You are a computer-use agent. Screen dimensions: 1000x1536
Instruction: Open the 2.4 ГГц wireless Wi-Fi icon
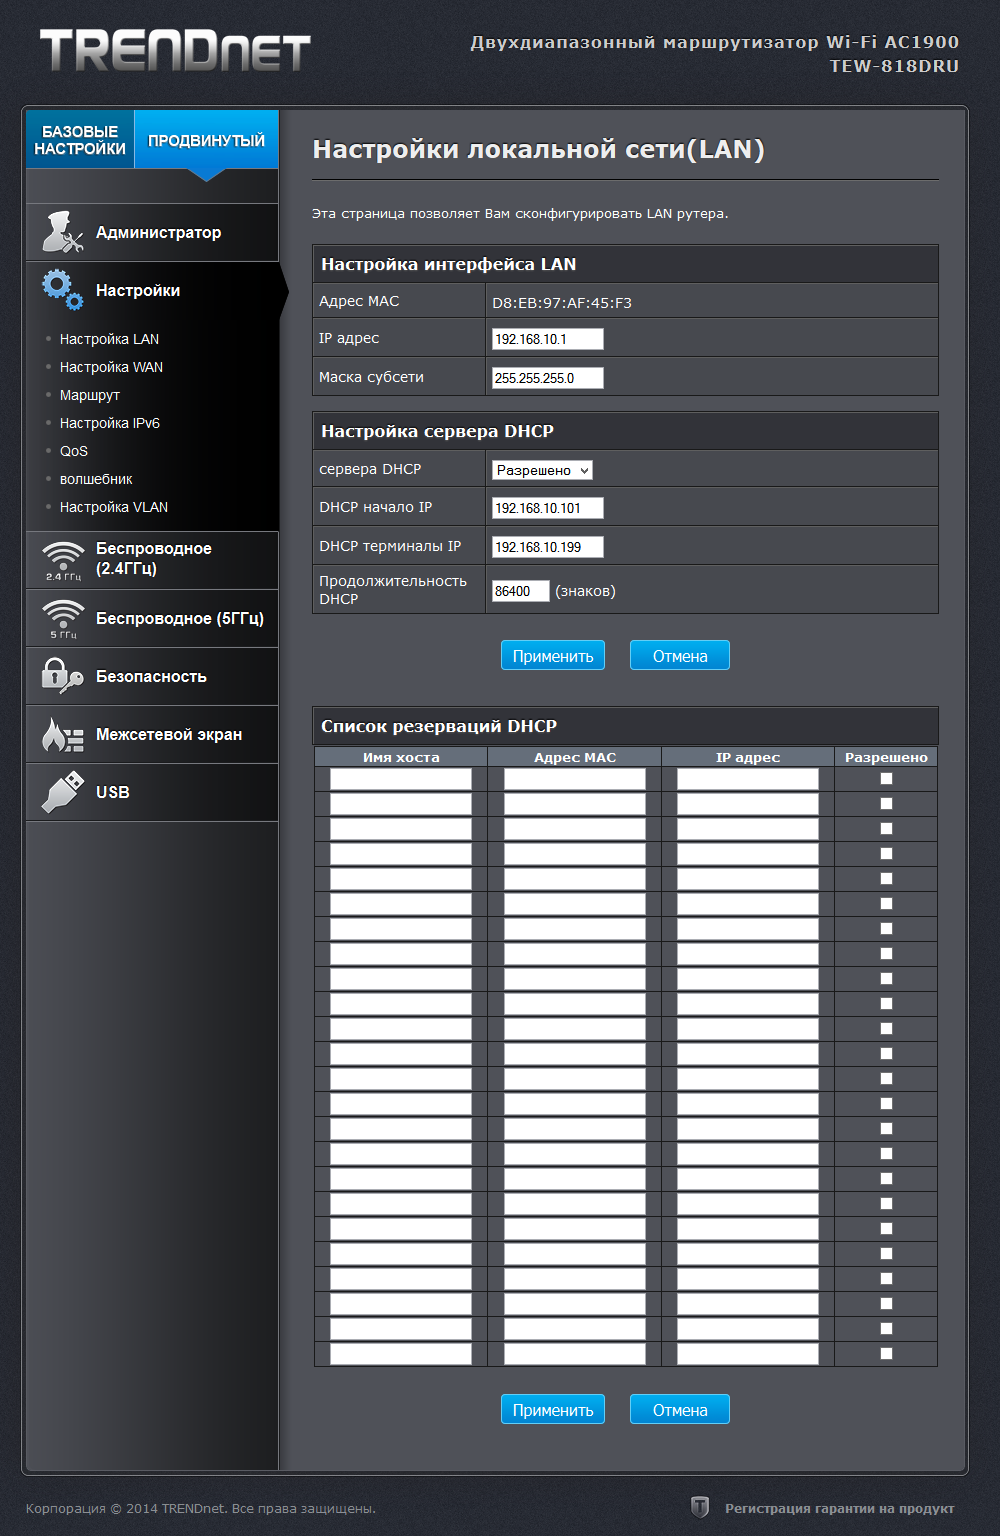click(x=63, y=559)
